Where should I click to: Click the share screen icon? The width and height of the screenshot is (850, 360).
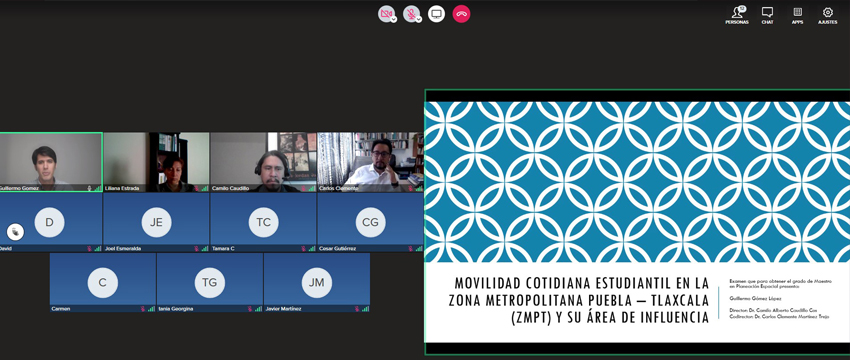(x=436, y=14)
